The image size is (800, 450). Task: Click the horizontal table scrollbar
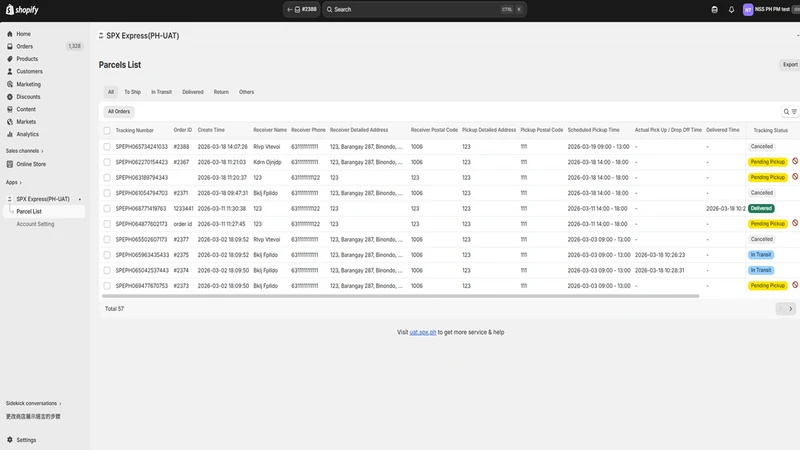coord(401,296)
